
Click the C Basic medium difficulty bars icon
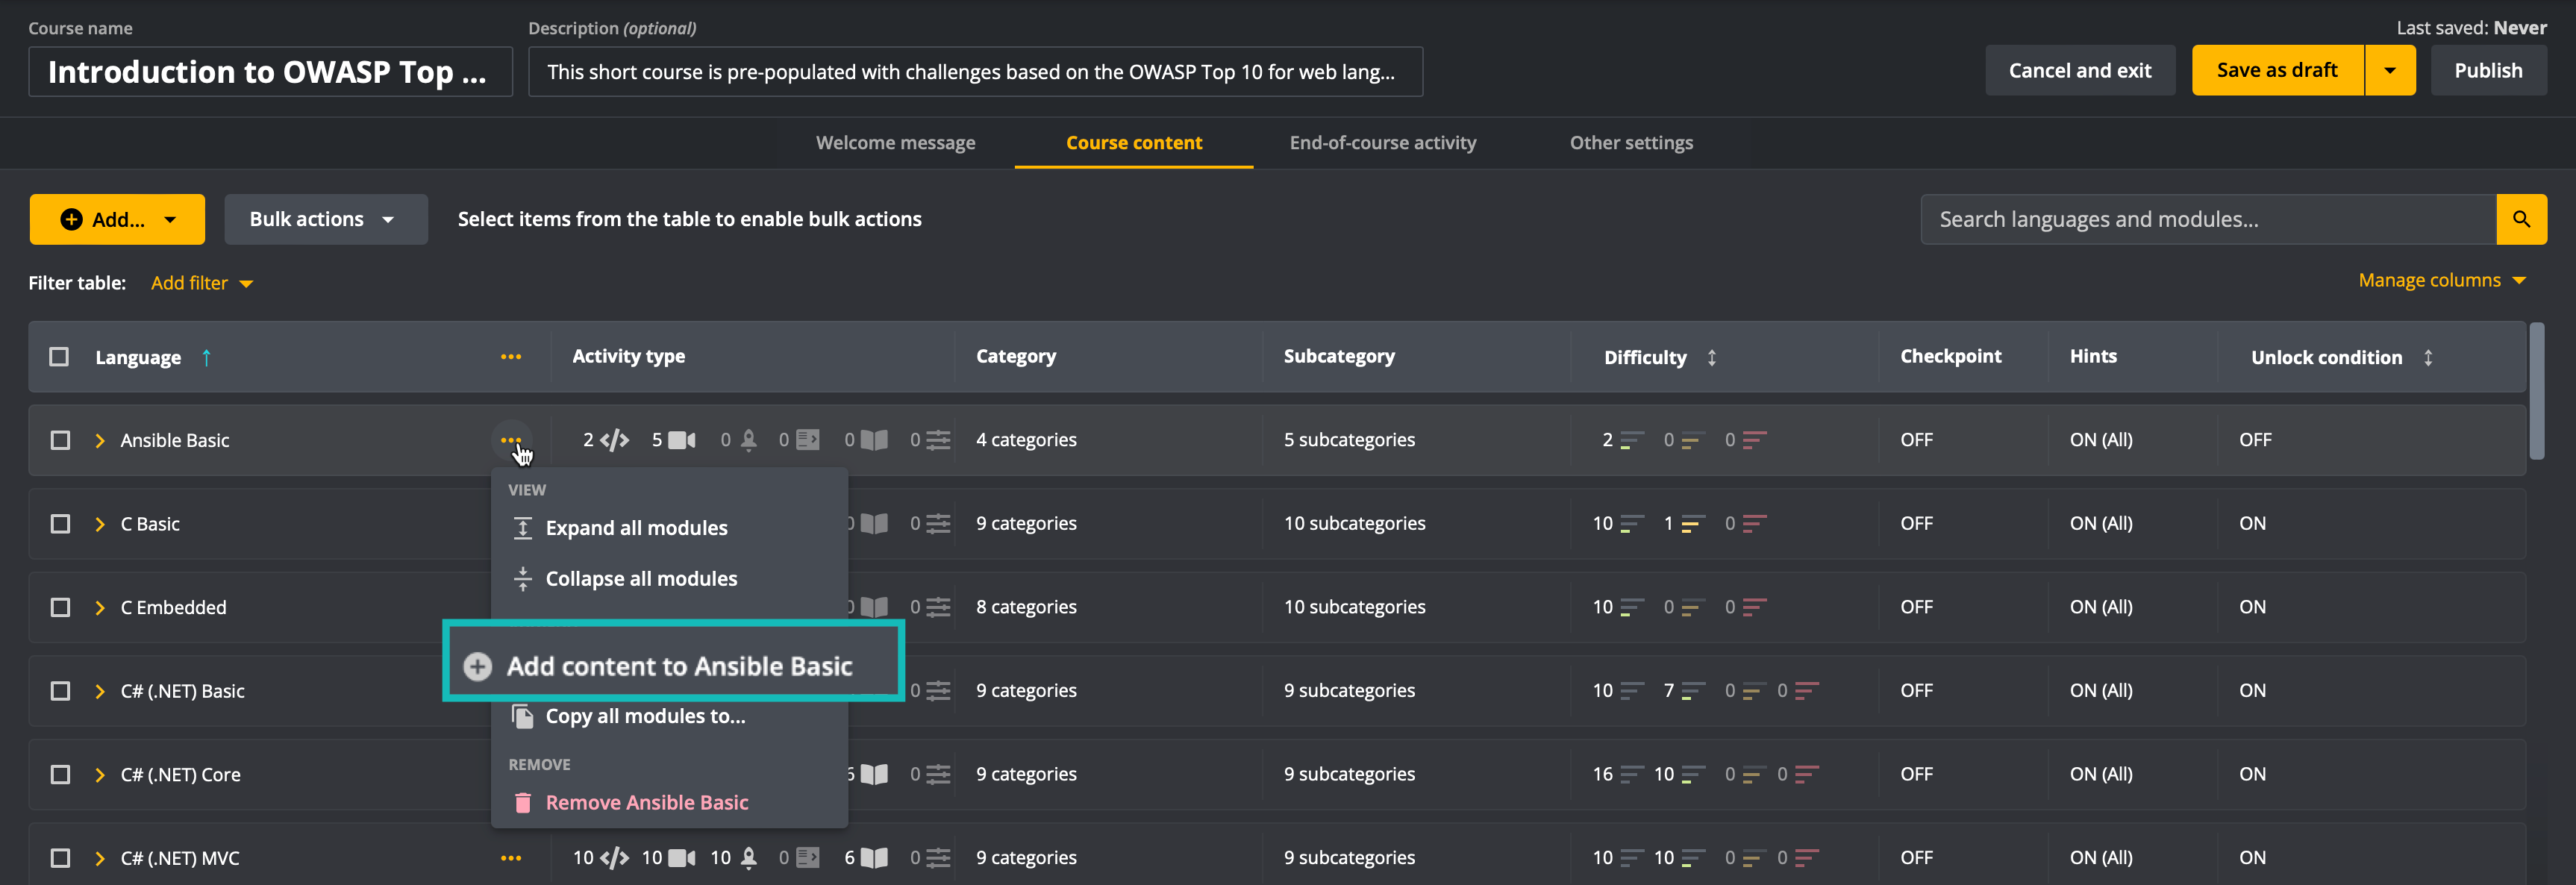(x=1693, y=524)
